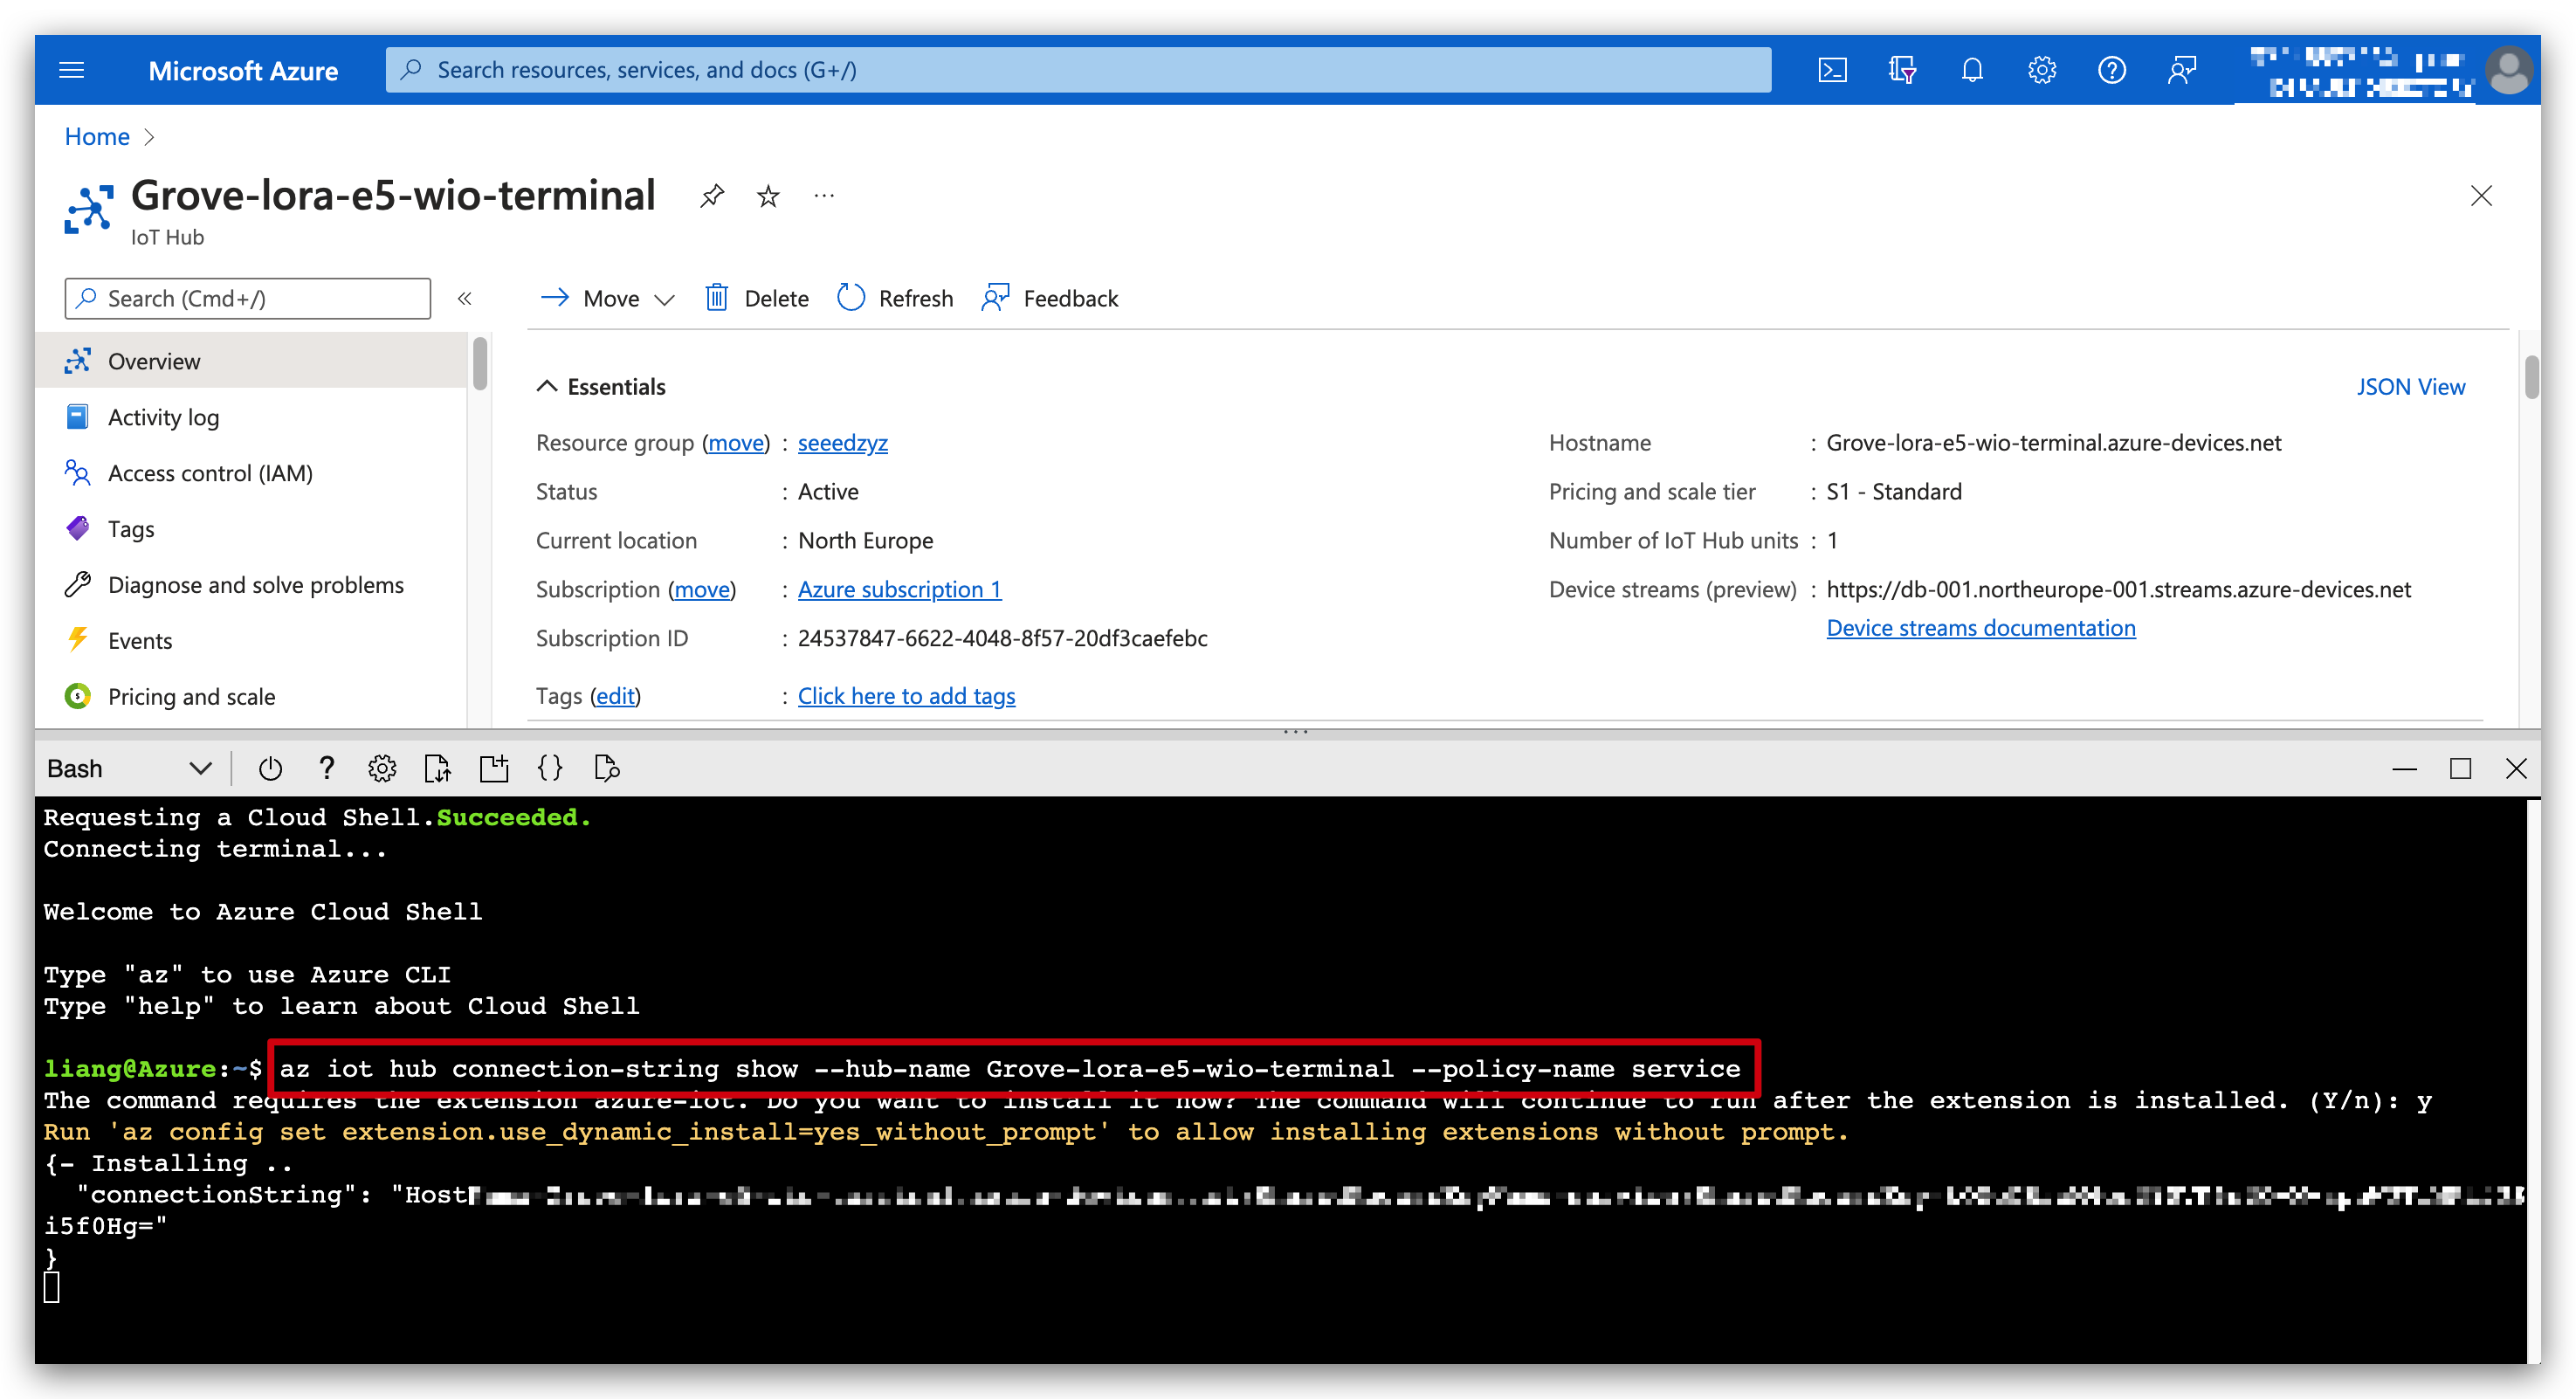Click Subscription move link
Image resolution: width=2576 pixels, height=1399 pixels.
point(702,589)
